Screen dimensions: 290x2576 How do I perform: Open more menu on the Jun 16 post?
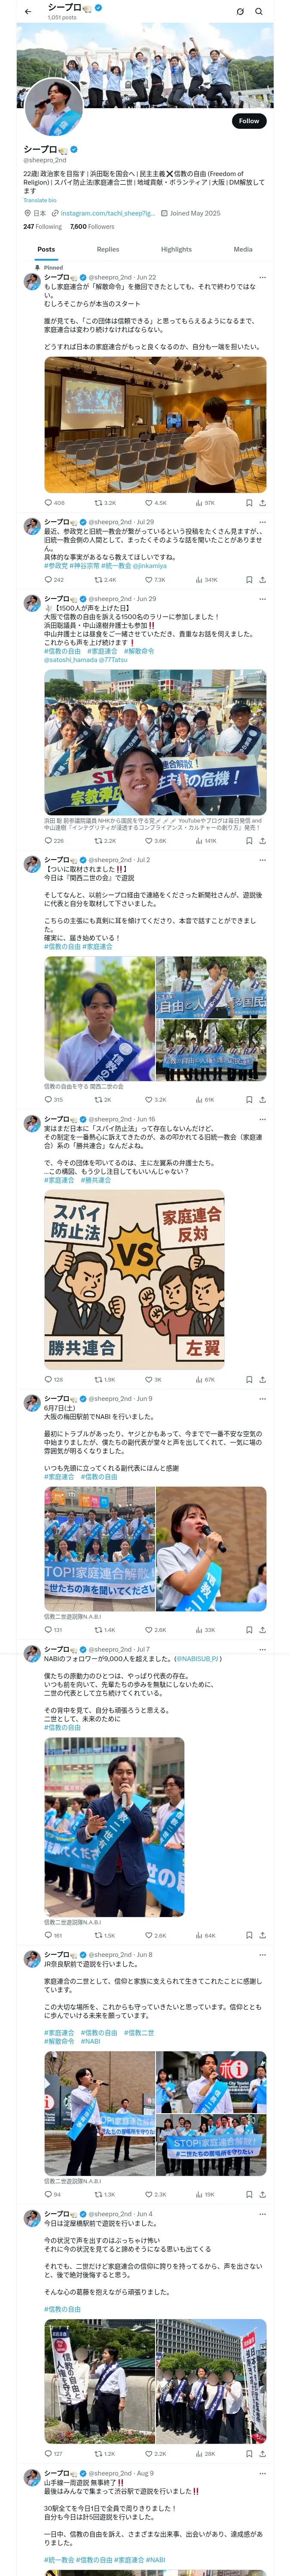[x=262, y=1120]
